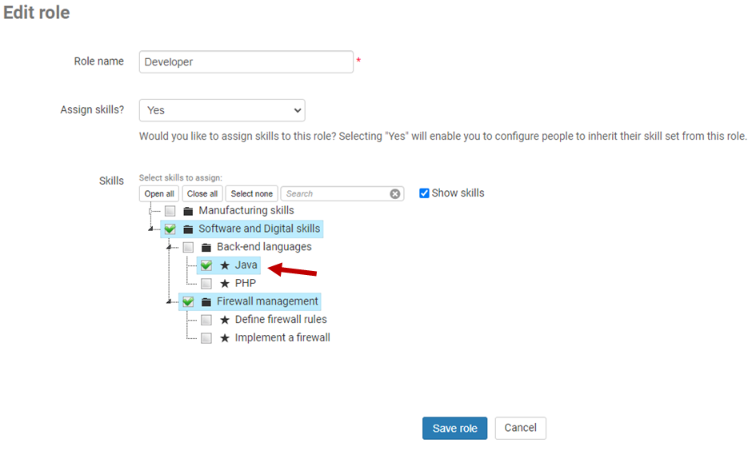
Task: Click the Back-end languages folder icon
Action: point(206,247)
